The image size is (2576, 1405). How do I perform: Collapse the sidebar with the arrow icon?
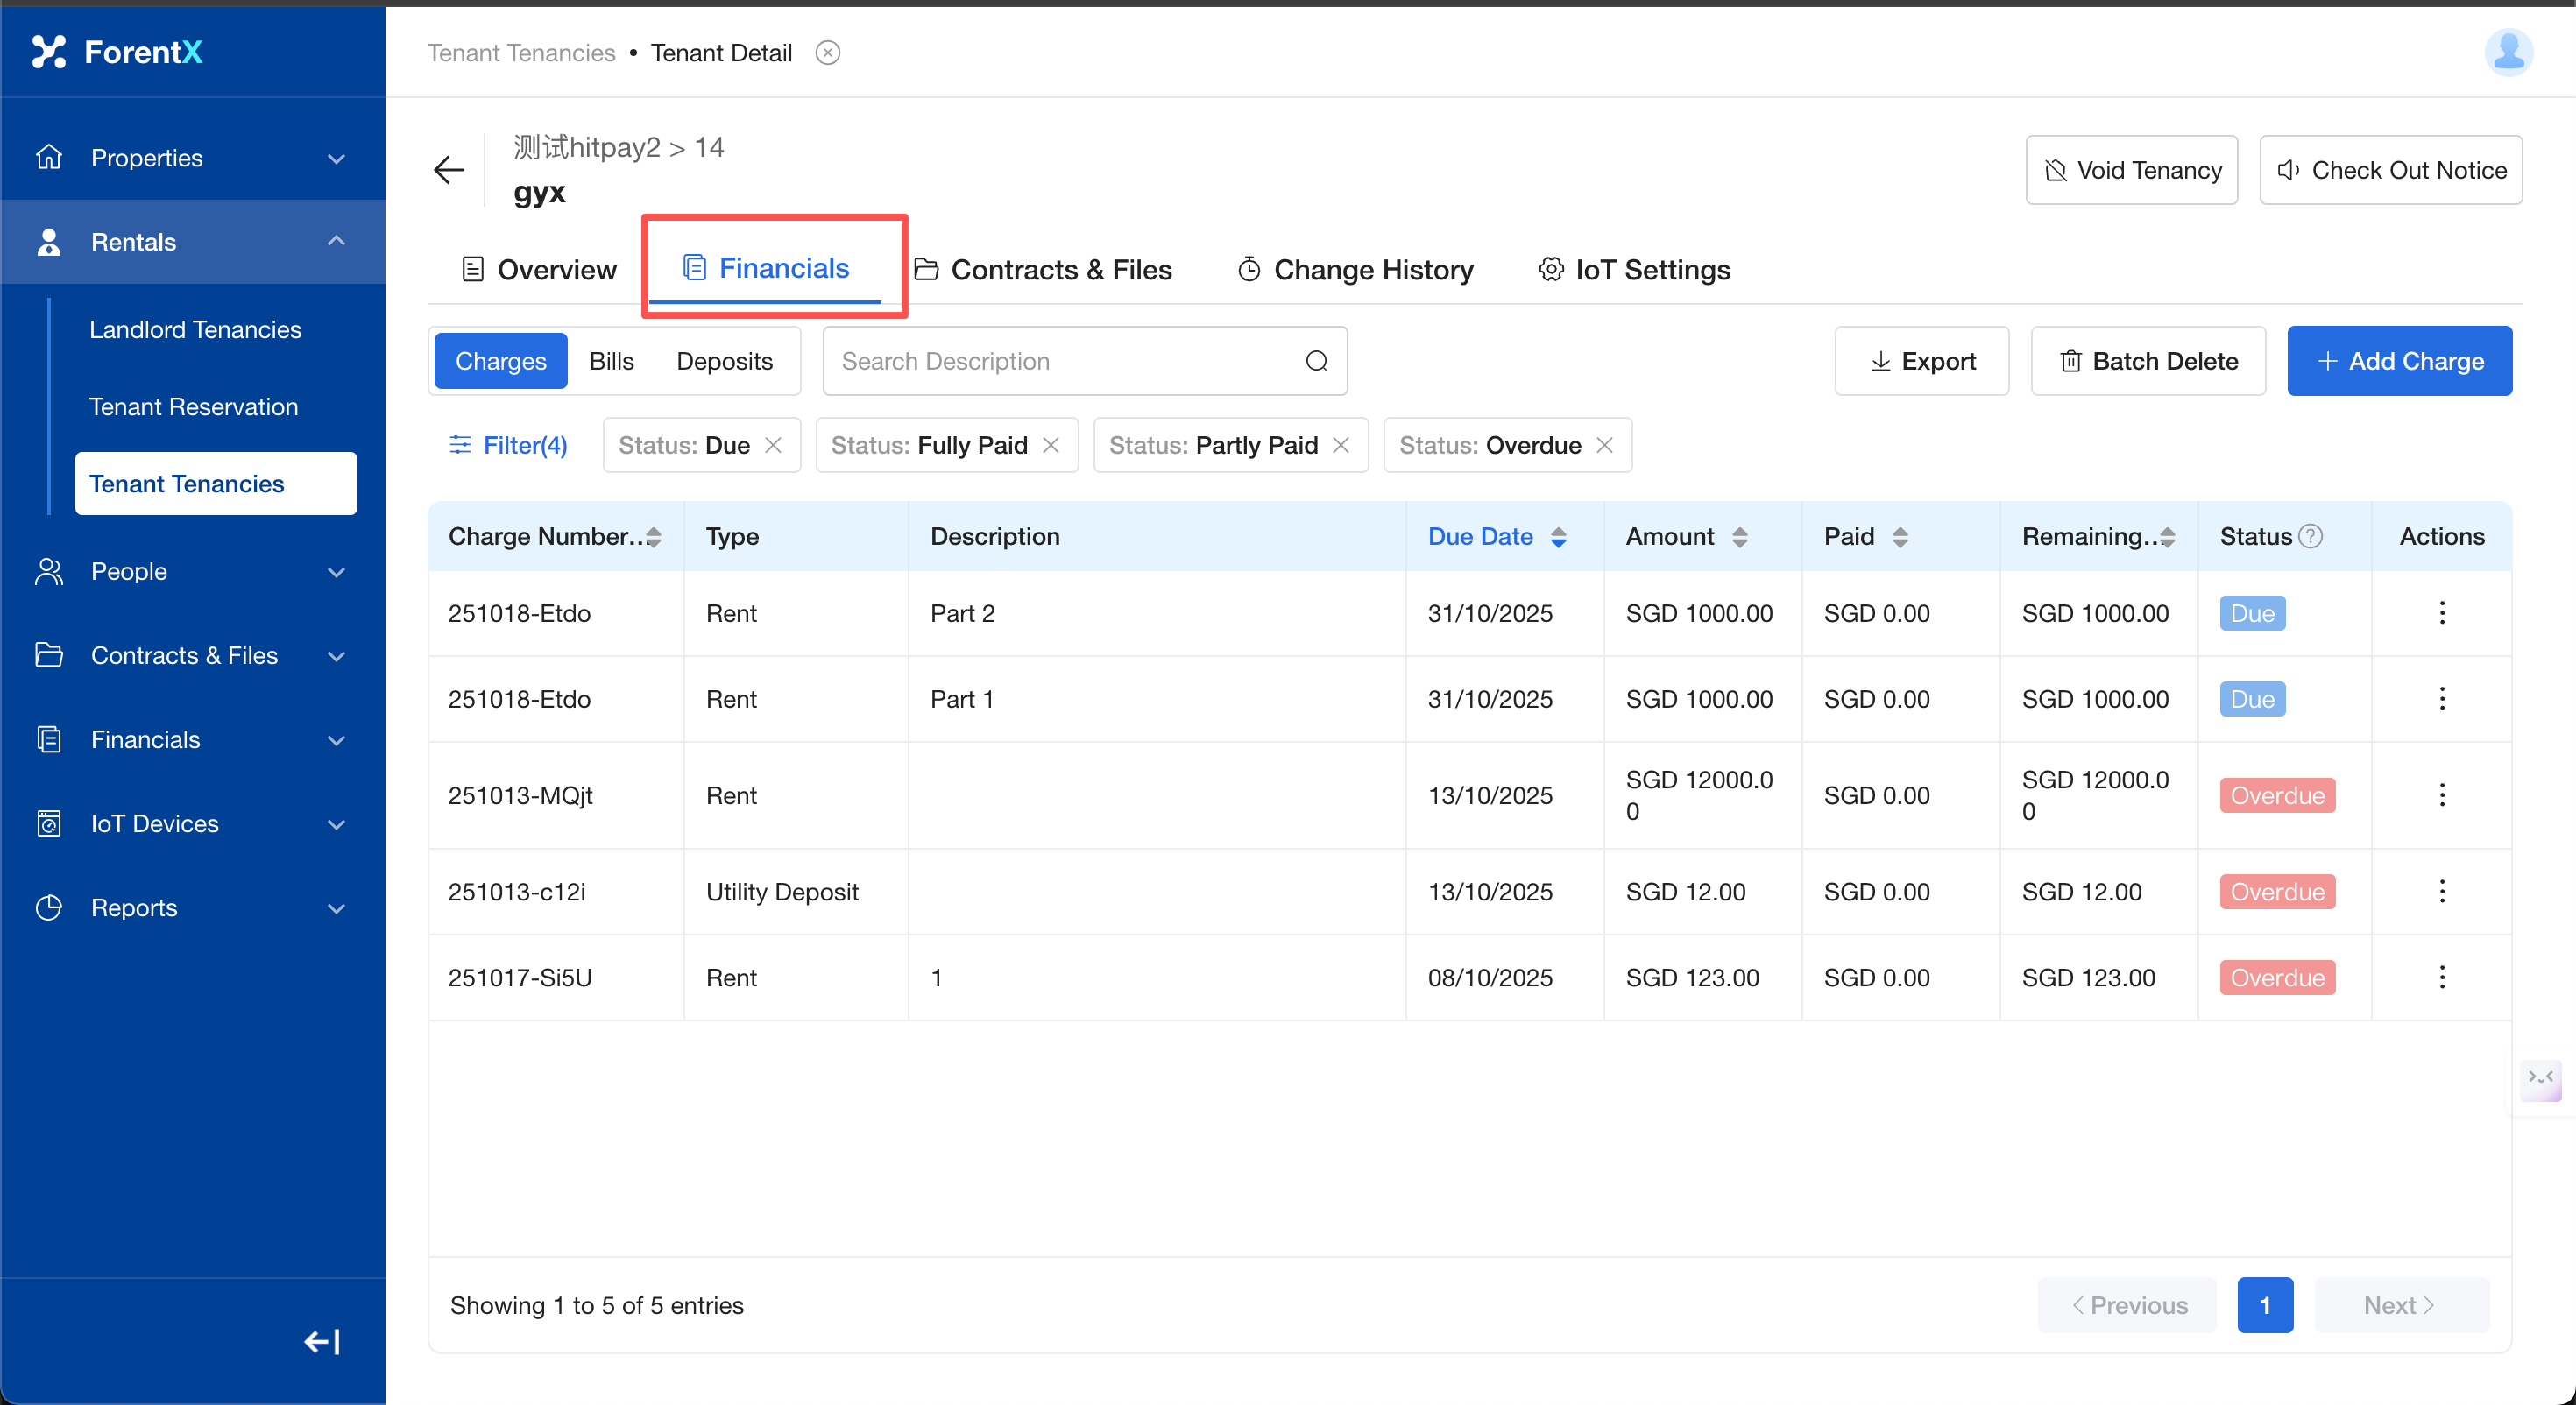[322, 1341]
